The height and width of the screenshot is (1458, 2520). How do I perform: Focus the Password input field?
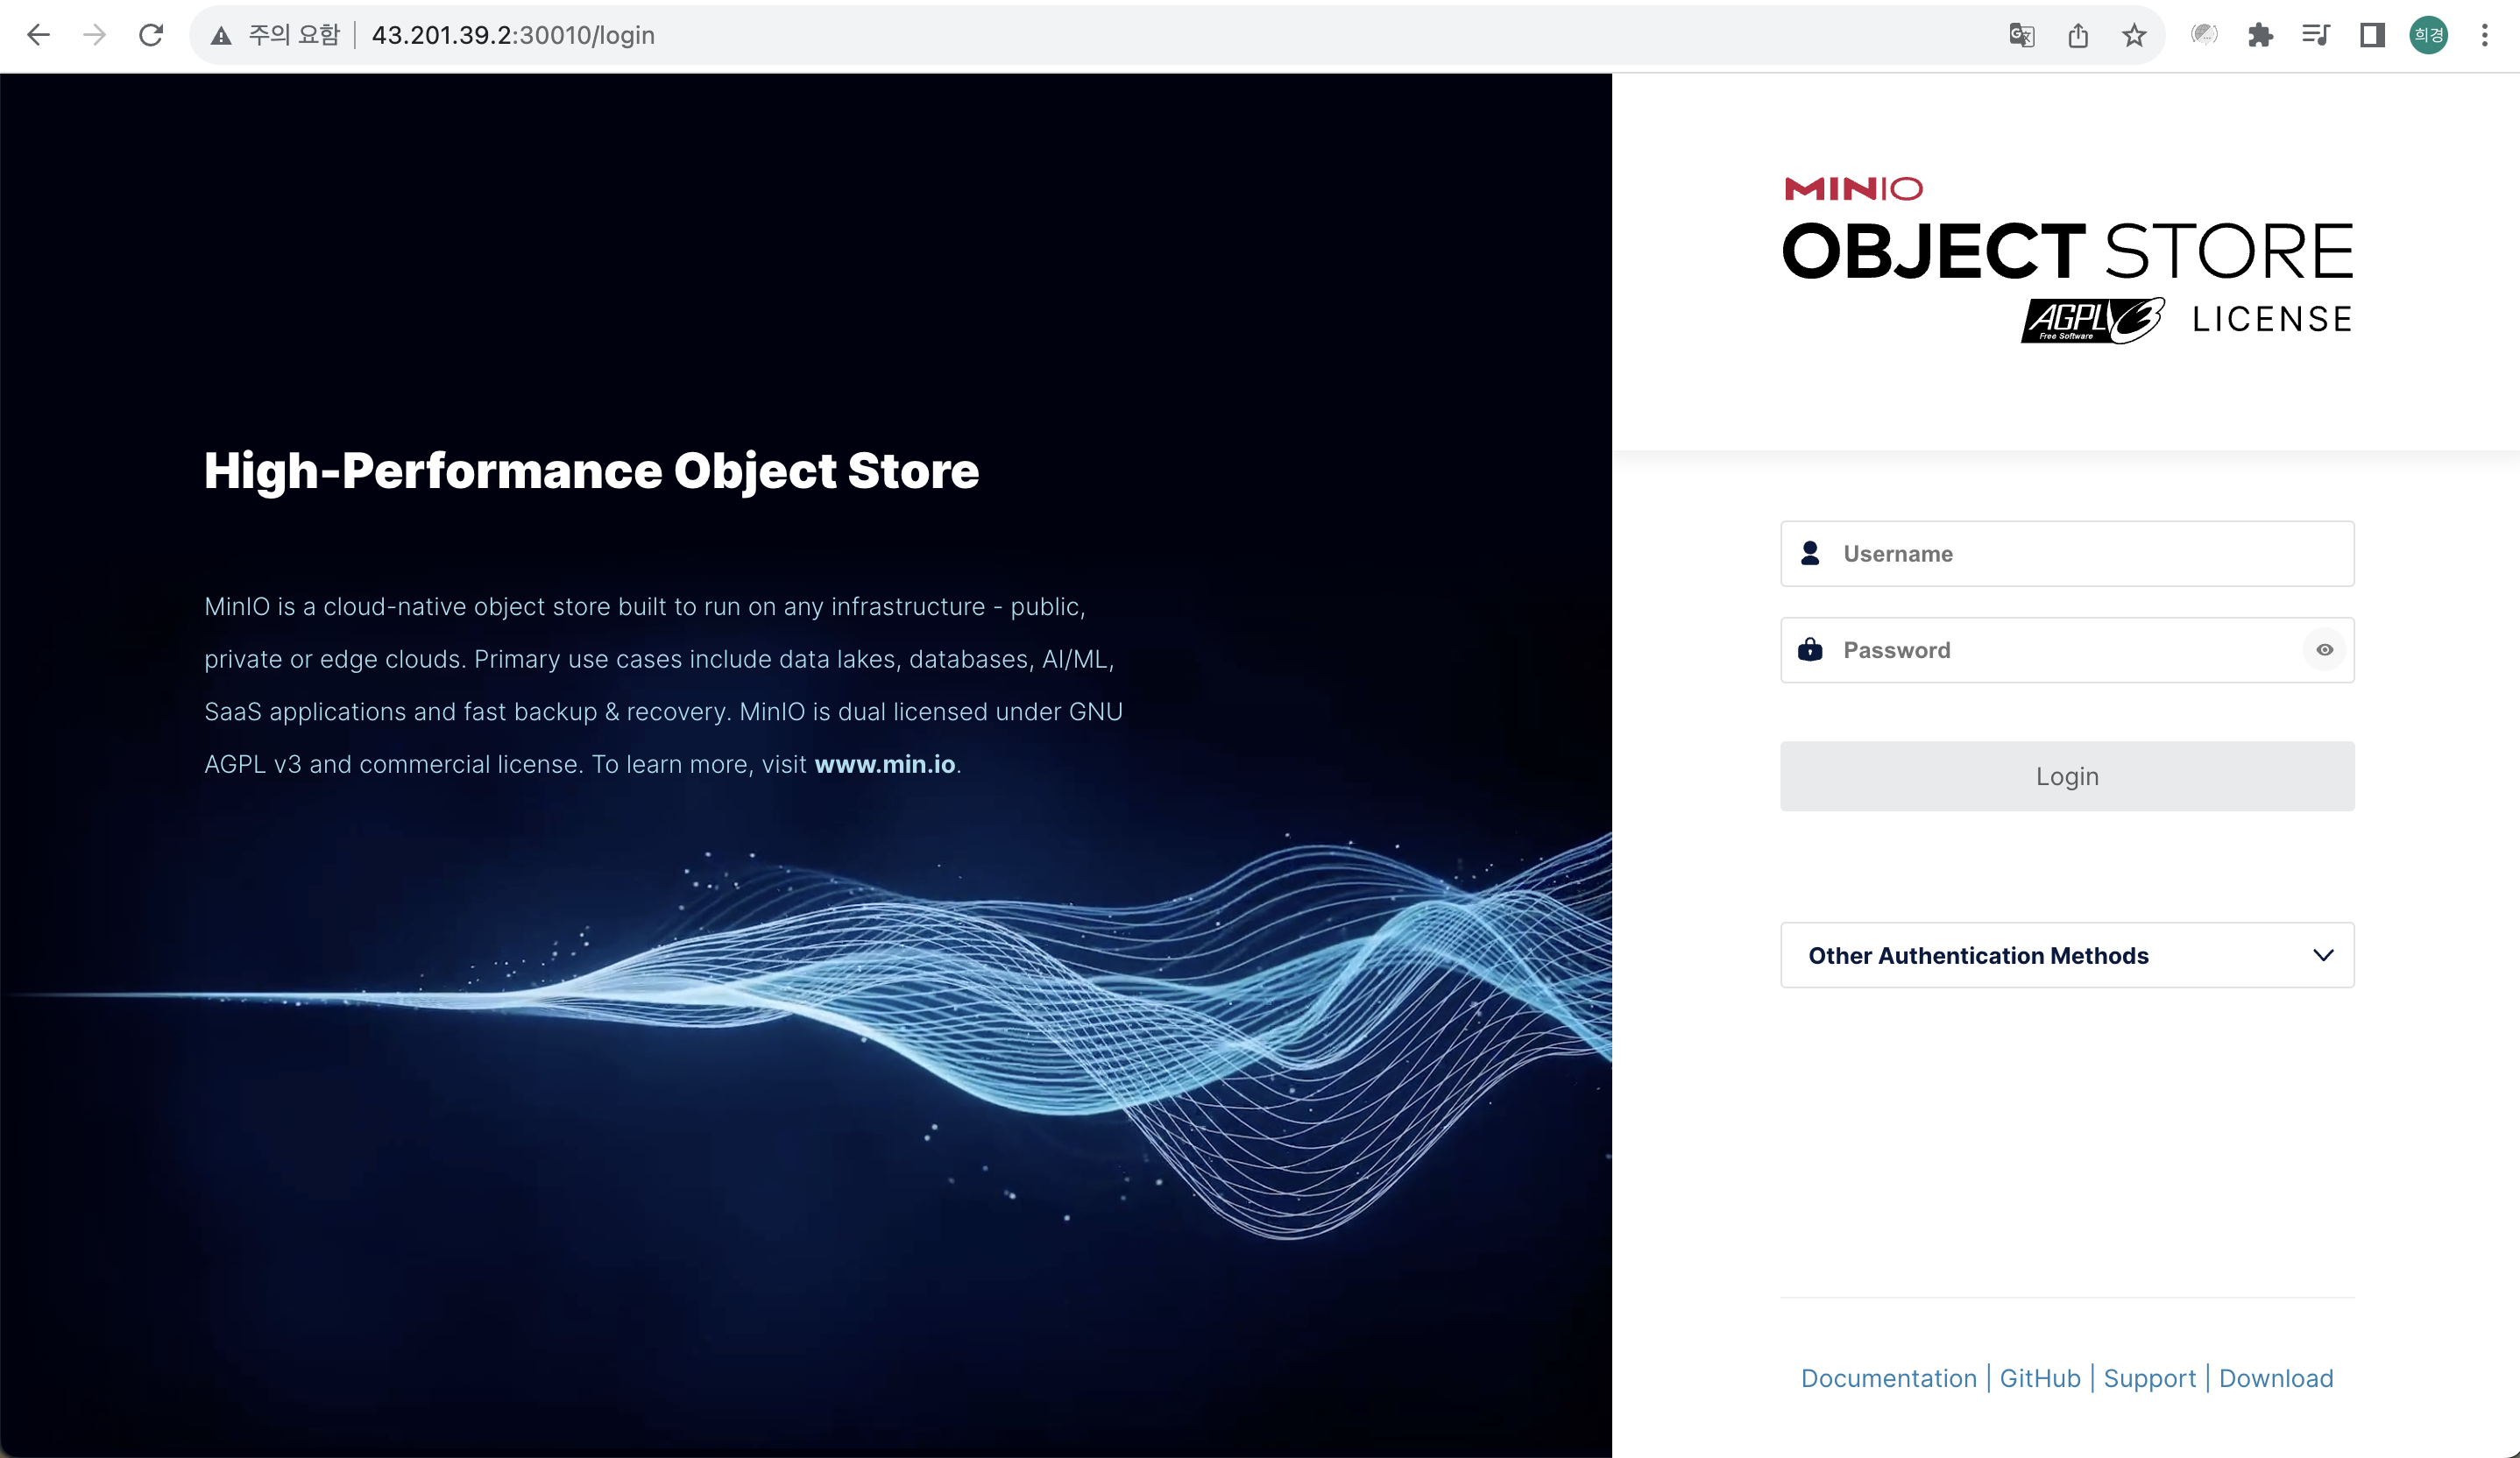click(x=2060, y=650)
